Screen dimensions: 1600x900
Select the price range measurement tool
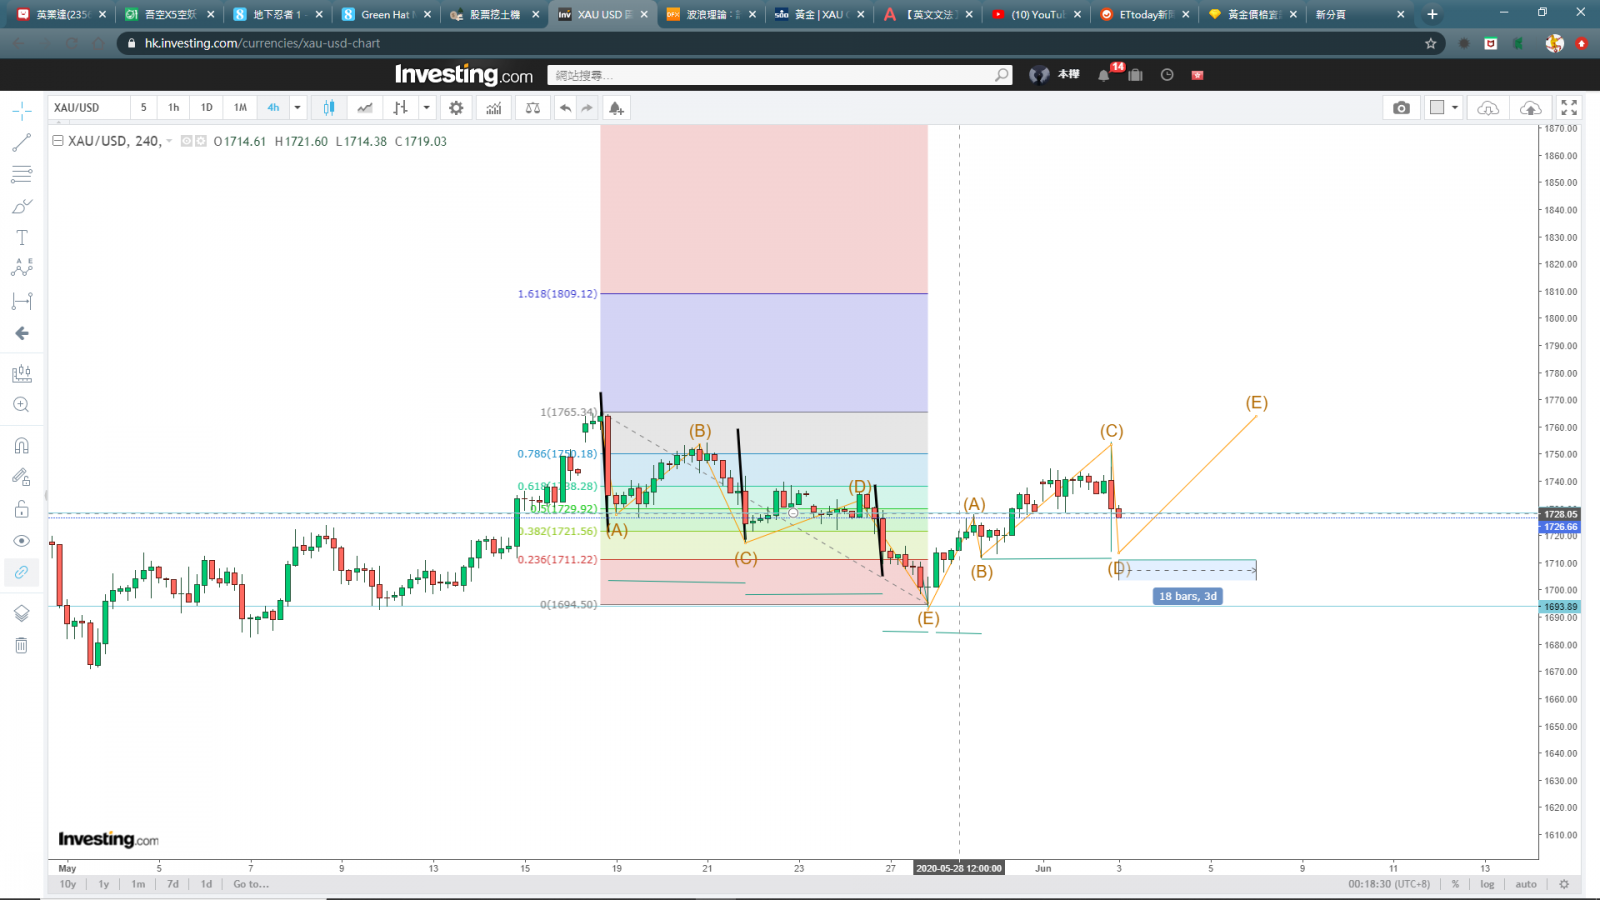pyautogui.click(x=21, y=301)
